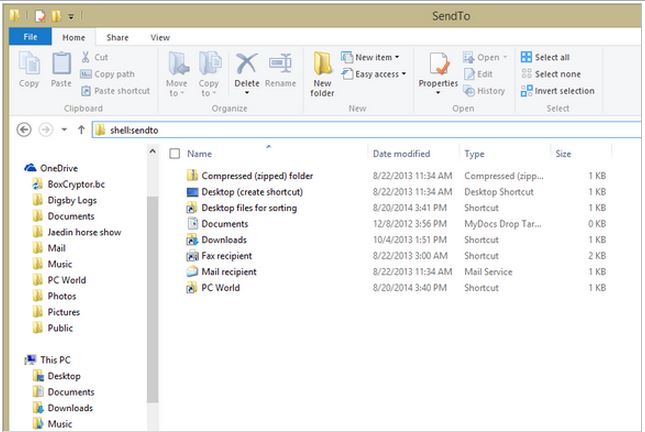Click Invert selection
This screenshot has height=432, width=645.
coord(557,91)
